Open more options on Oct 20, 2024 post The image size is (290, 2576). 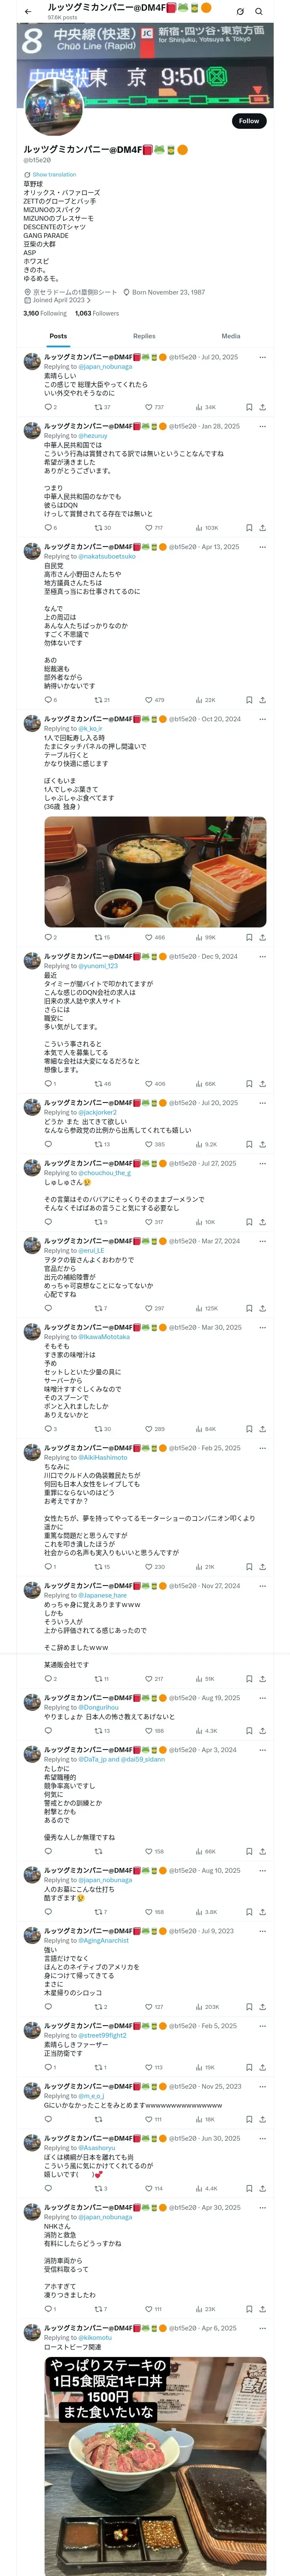(x=262, y=719)
